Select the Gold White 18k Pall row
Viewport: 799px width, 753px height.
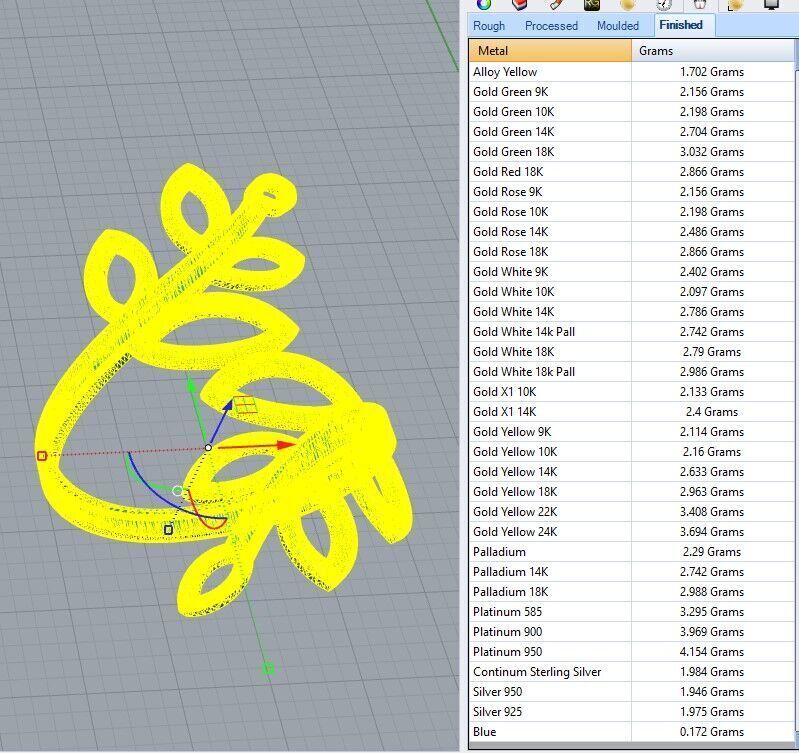(x=631, y=371)
